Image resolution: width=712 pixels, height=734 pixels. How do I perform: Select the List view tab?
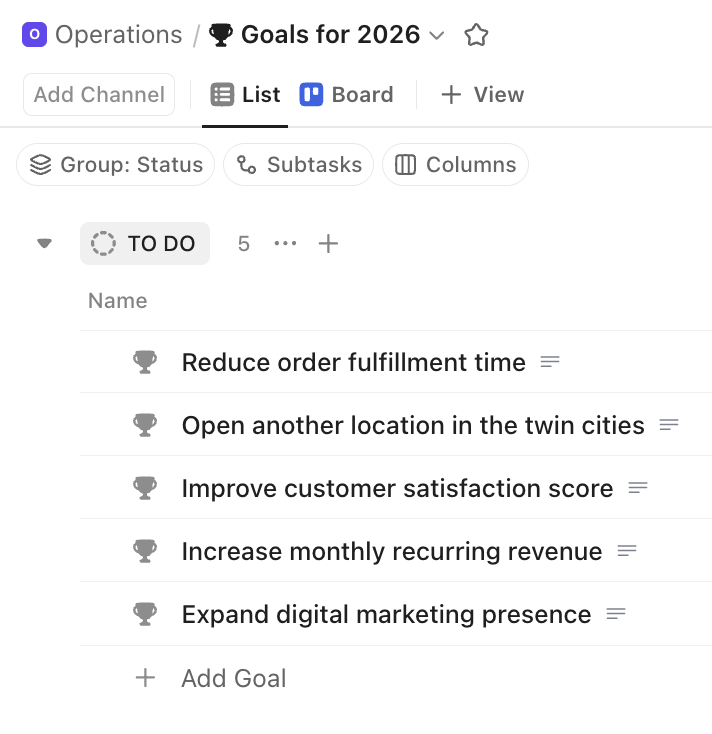pyautogui.click(x=246, y=95)
